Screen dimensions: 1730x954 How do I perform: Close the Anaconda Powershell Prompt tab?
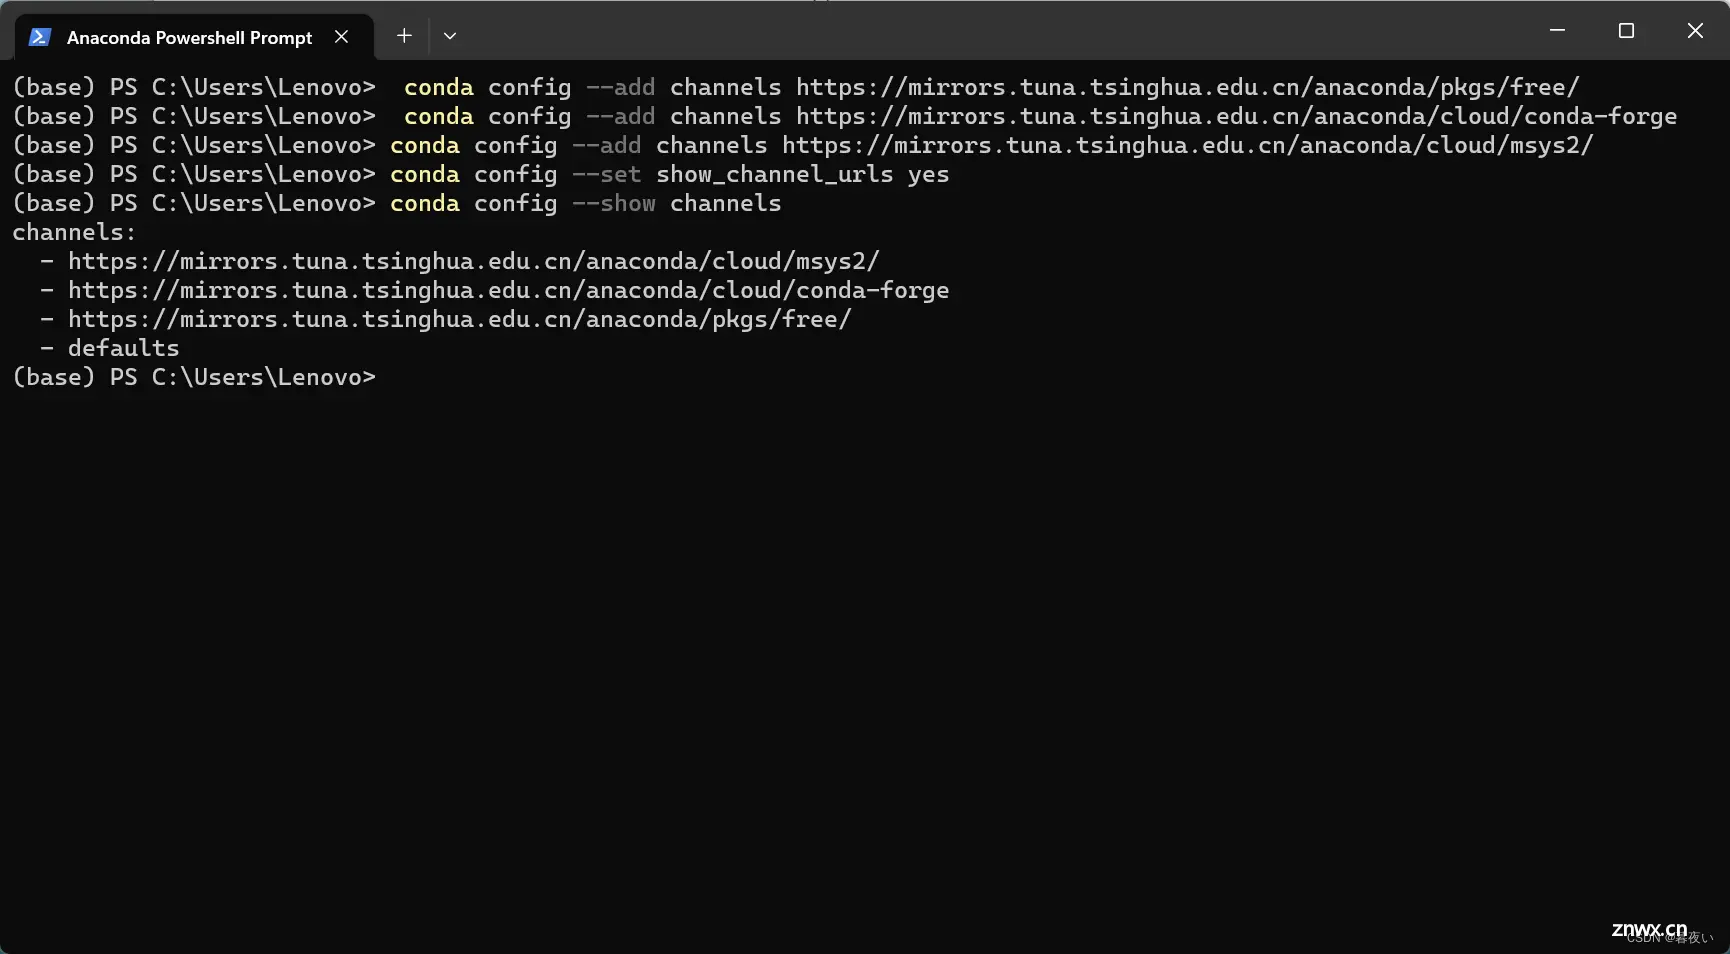[x=341, y=37]
